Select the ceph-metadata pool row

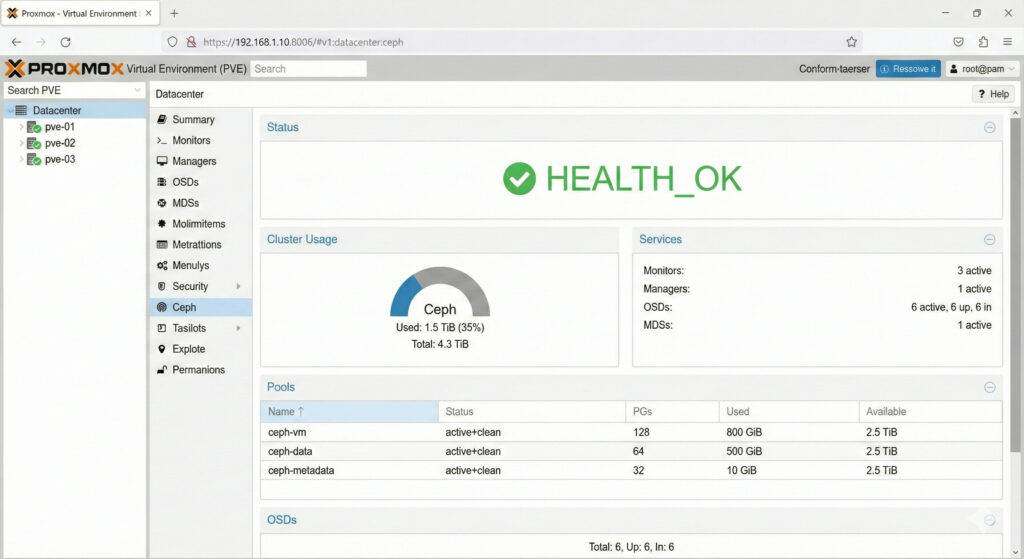[631, 470]
